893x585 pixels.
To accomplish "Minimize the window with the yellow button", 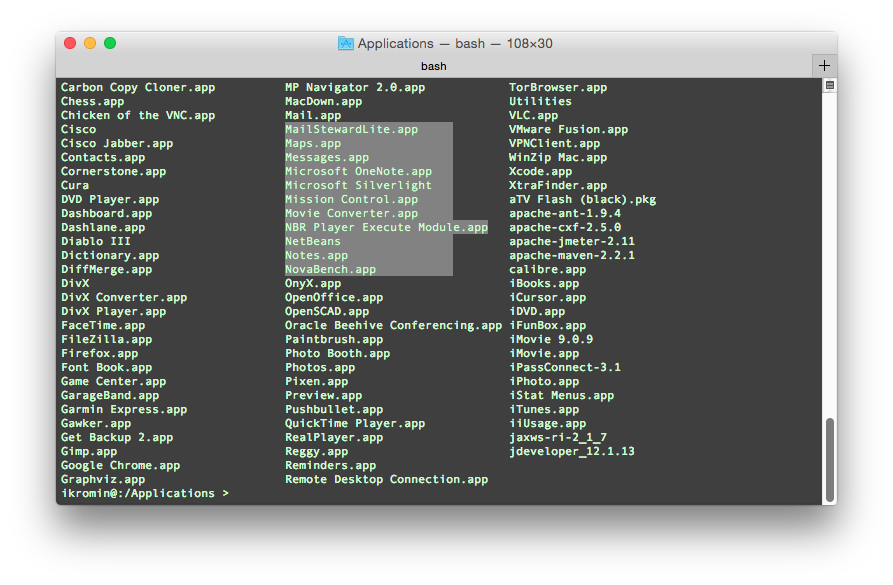I will coord(90,43).
